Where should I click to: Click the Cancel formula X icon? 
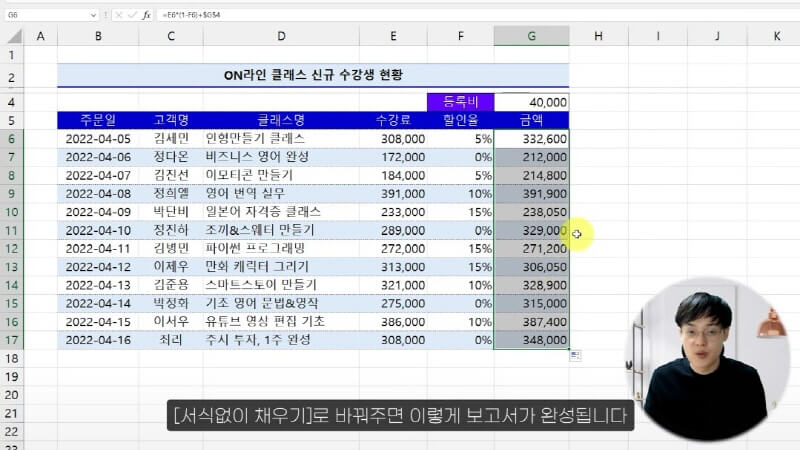(x=118, y=15)
